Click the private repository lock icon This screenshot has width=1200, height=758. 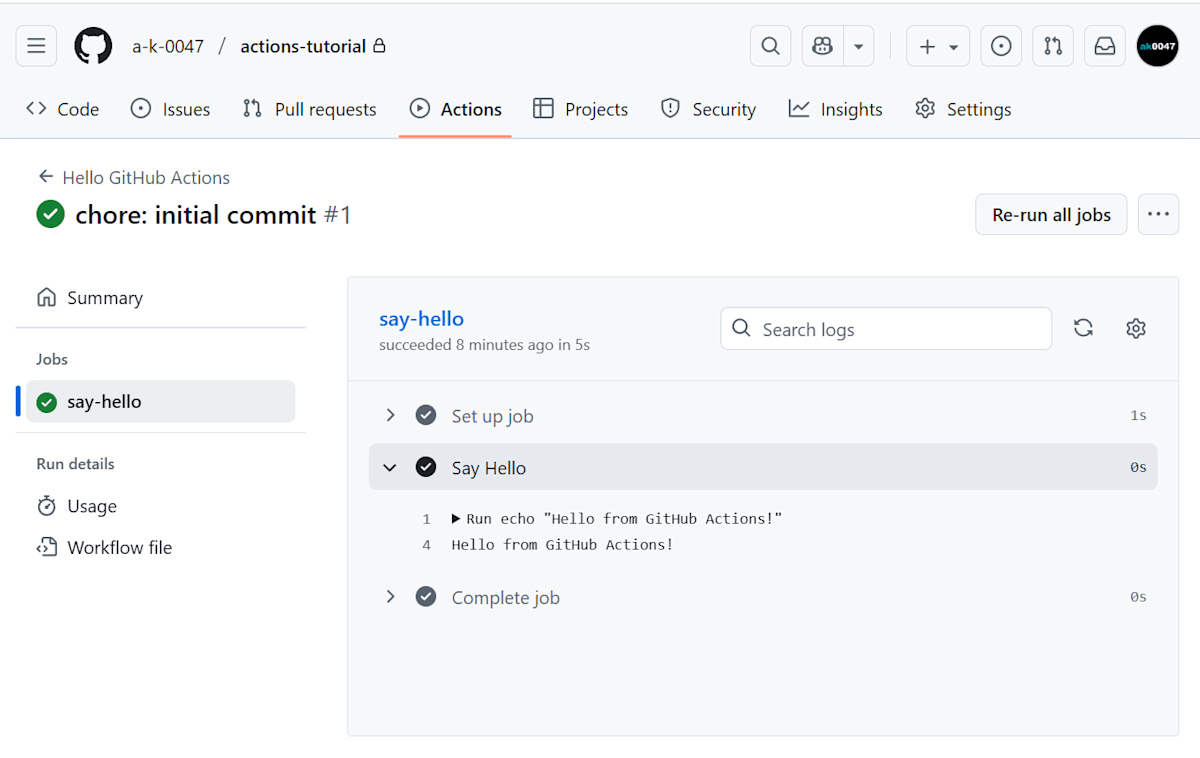pos(379,46)
